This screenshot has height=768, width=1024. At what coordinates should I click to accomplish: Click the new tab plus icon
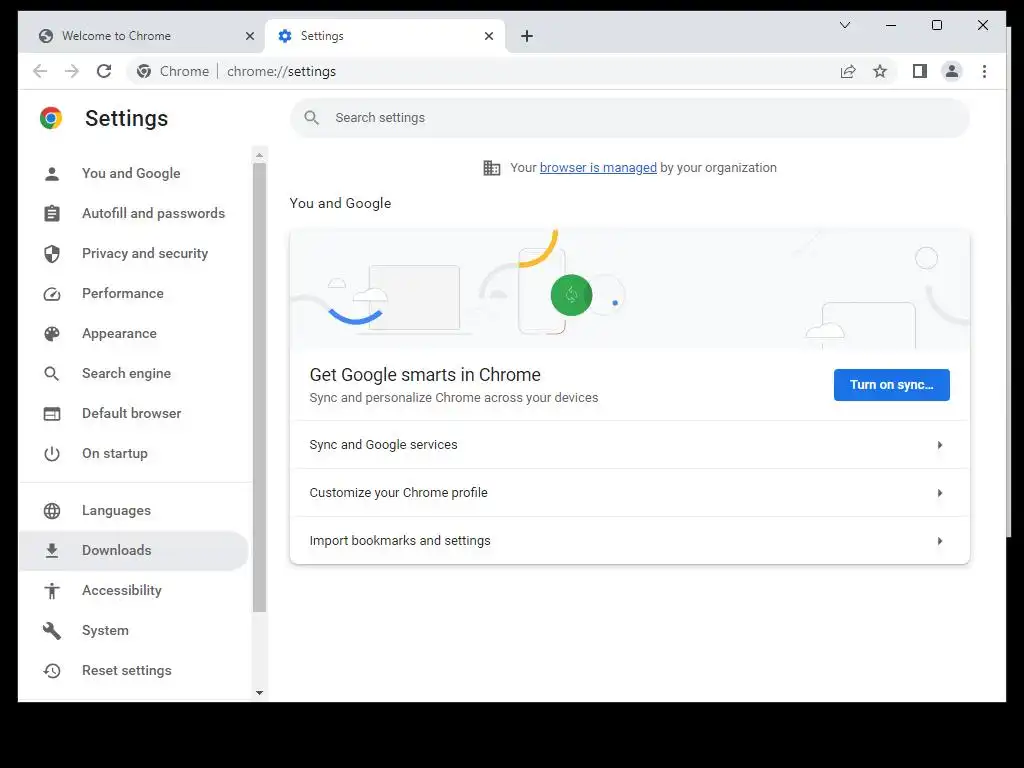[527, 36]
